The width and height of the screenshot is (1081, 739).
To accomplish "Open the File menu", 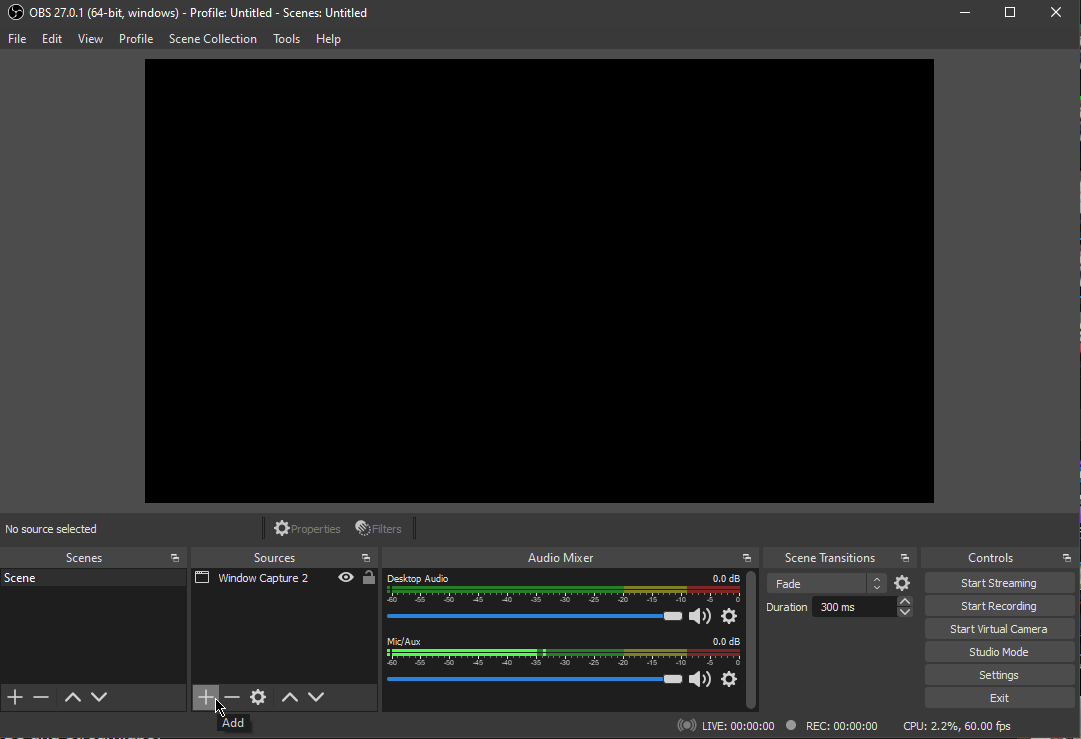I will tap(17, 39).
